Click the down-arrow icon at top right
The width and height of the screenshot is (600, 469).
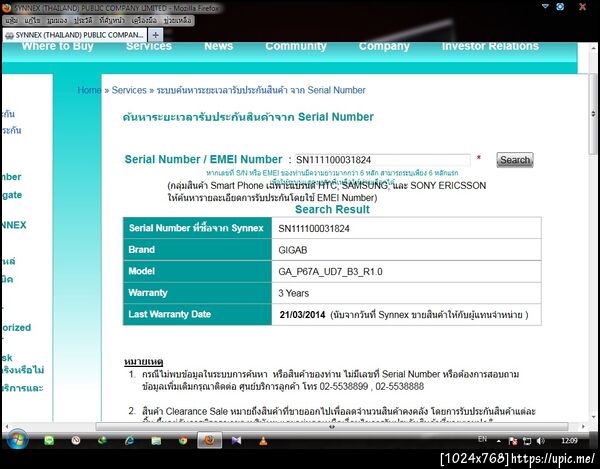545,6
